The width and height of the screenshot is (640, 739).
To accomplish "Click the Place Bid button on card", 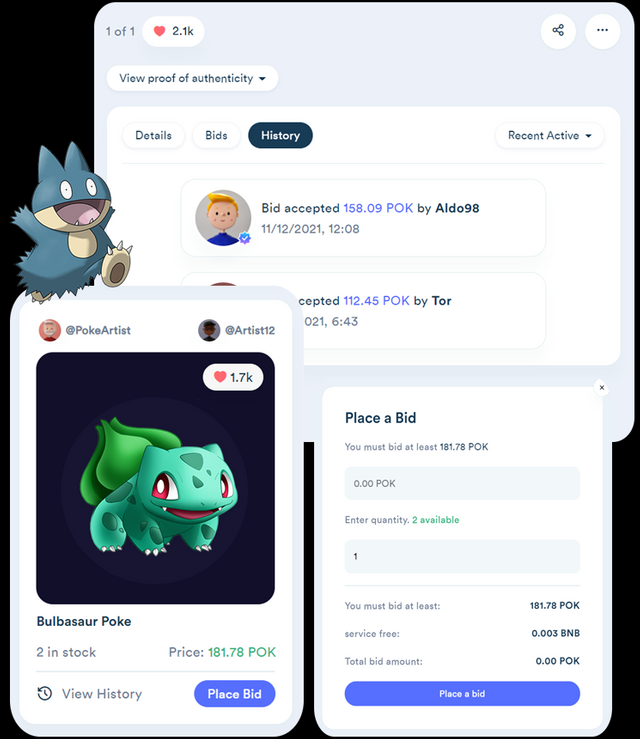I will [235, 694].
